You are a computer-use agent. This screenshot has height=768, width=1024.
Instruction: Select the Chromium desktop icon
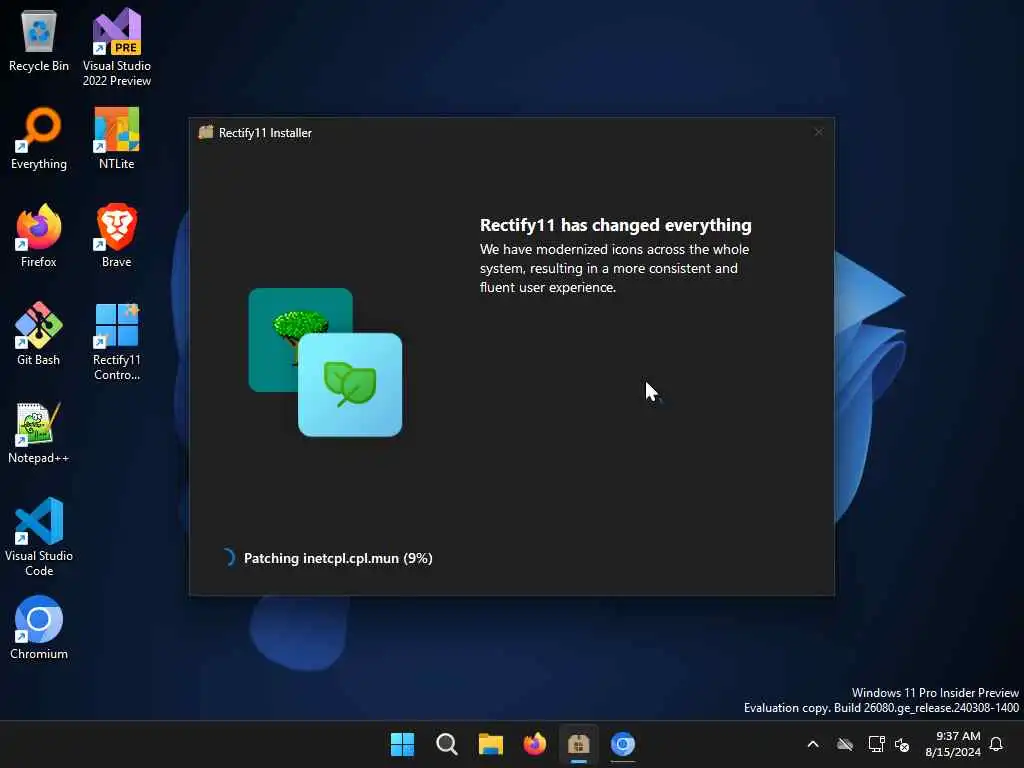(x=39, y=628)
